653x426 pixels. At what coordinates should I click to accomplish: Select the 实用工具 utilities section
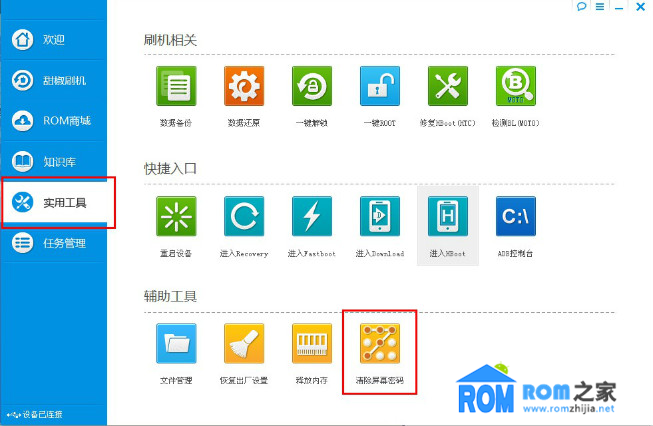[53, 202]
